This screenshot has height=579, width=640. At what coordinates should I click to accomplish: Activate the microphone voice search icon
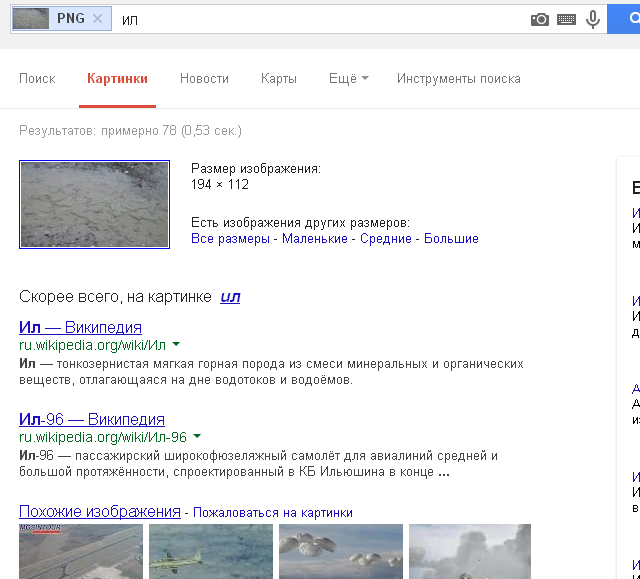(593, 19)
